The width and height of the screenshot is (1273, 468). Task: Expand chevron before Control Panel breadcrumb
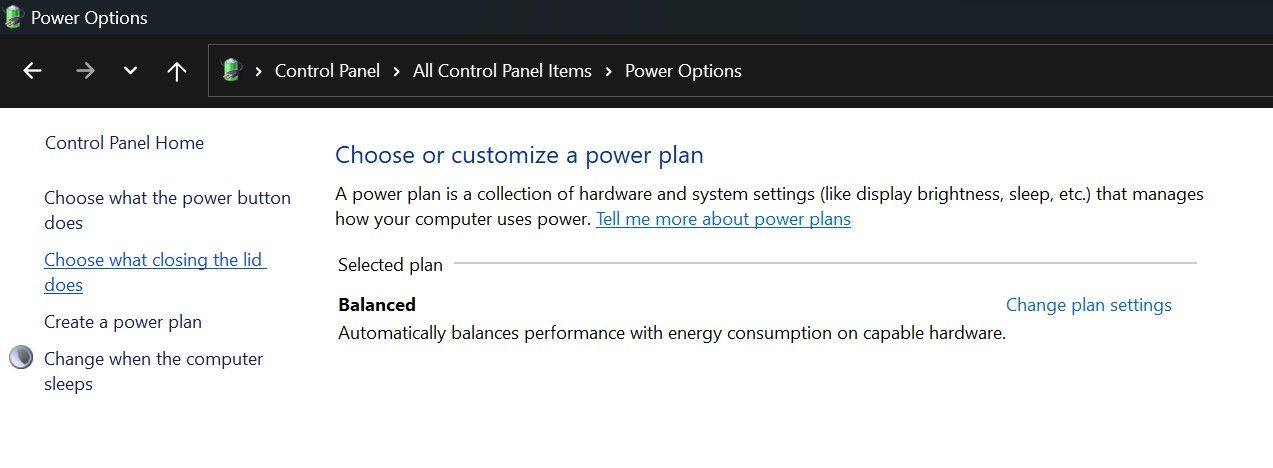[259, 71]
